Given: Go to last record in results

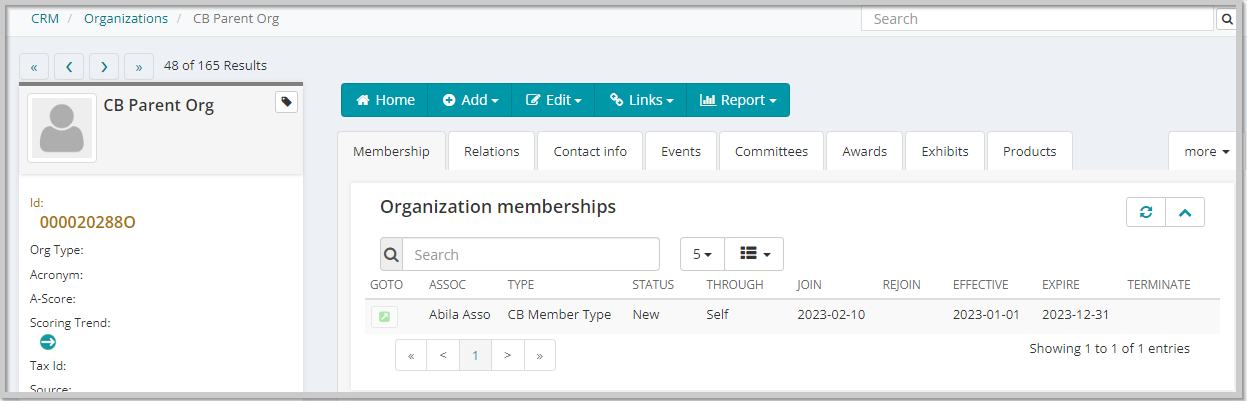Looking at the screenshot, I should [x=138, y=67].
